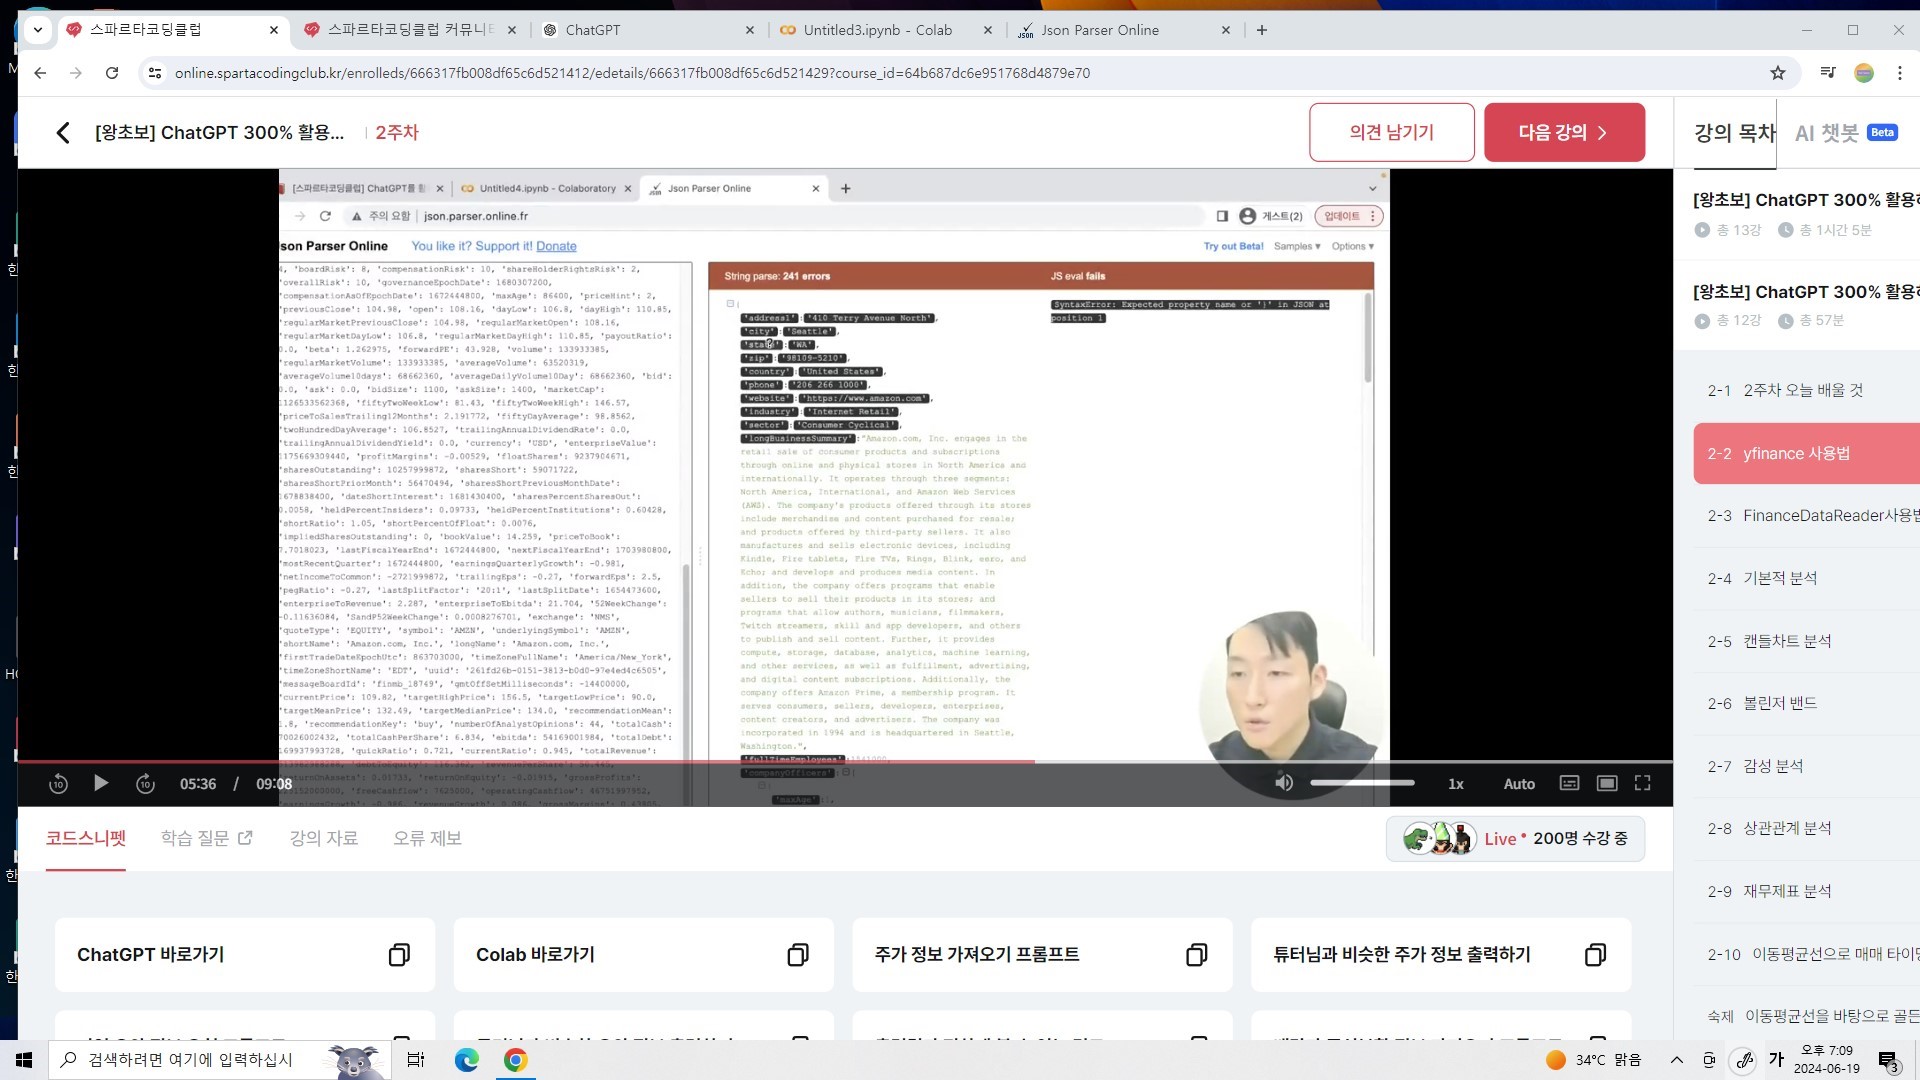Switch to the ChatGPT browser tab

(648, 30)
